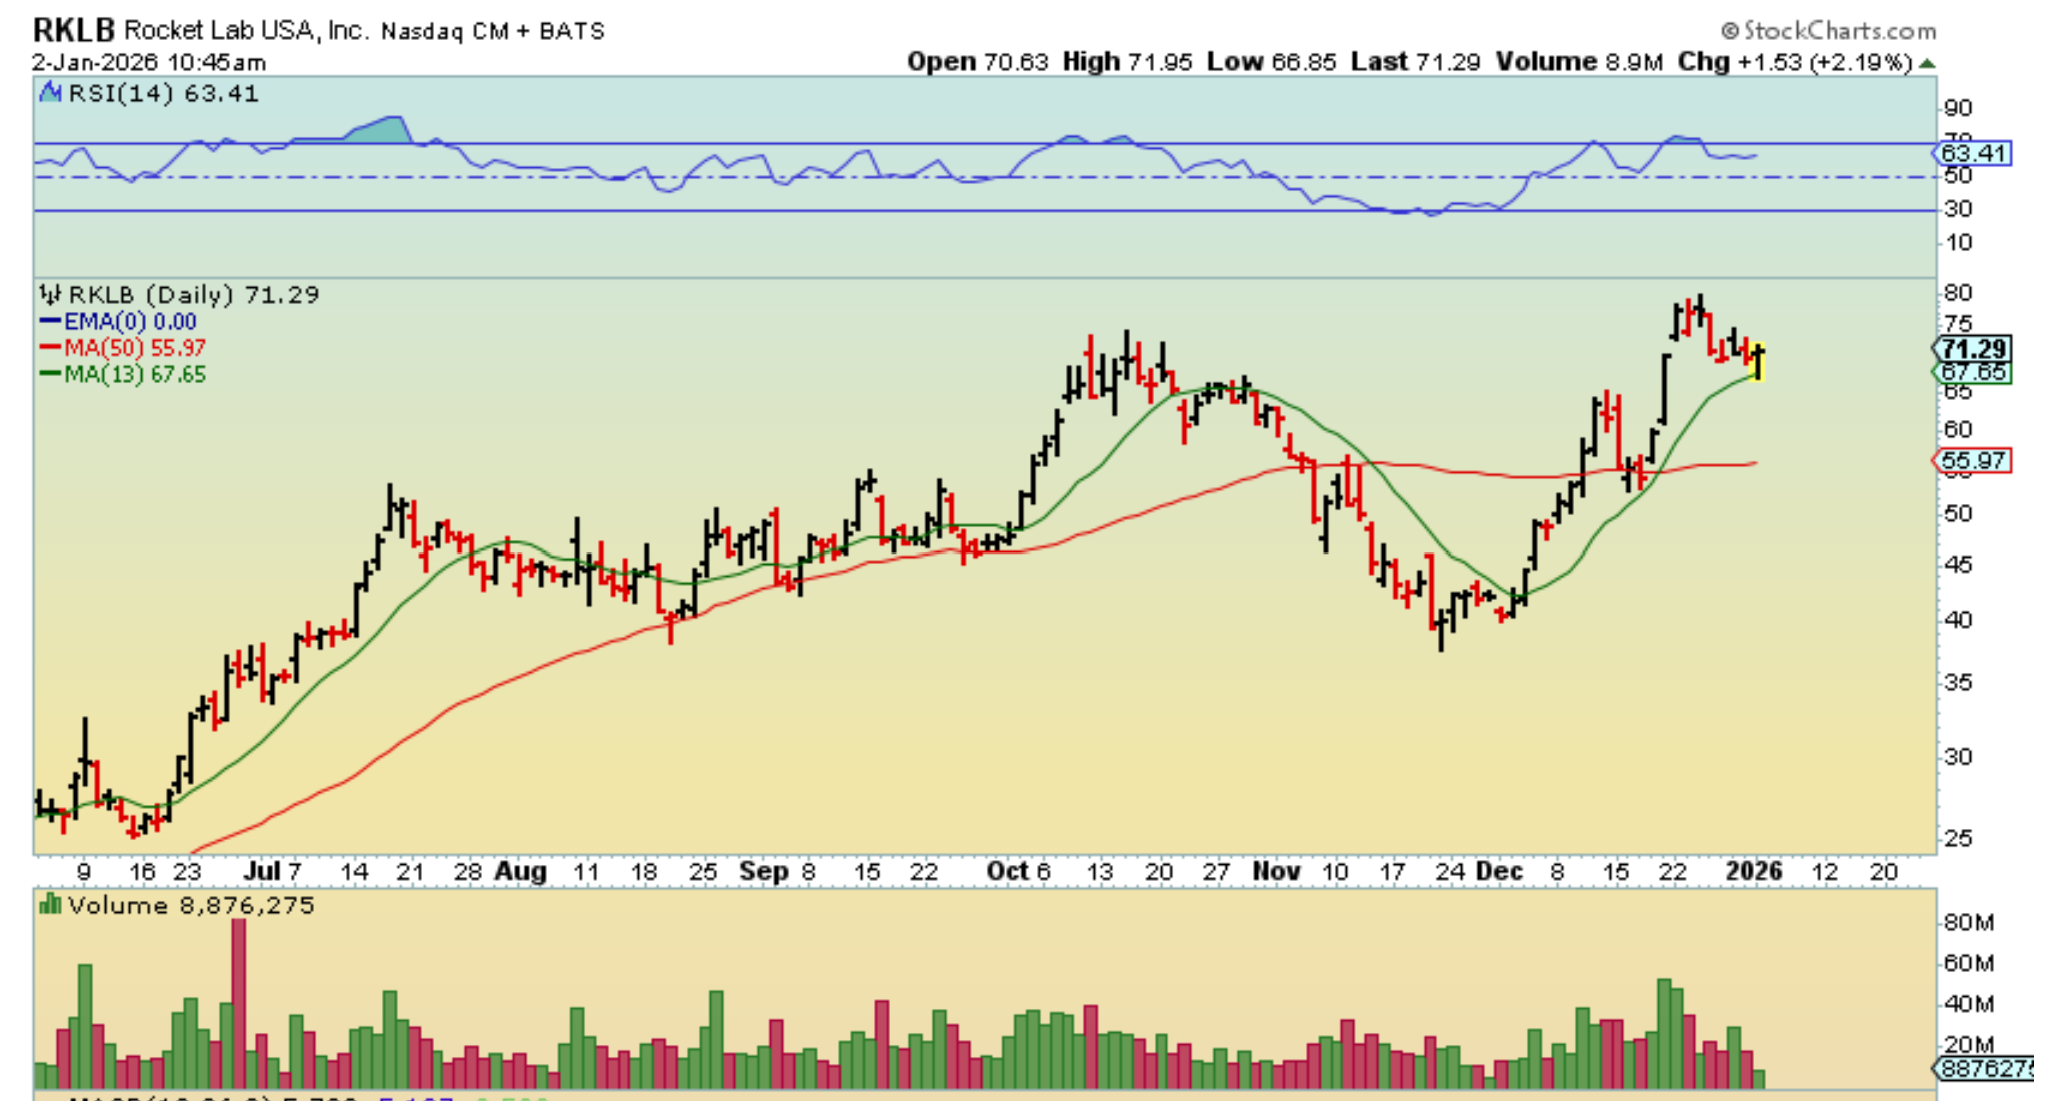Click the Volume panel bar-chart icon

pyautogui.click(x=50, y=905)
